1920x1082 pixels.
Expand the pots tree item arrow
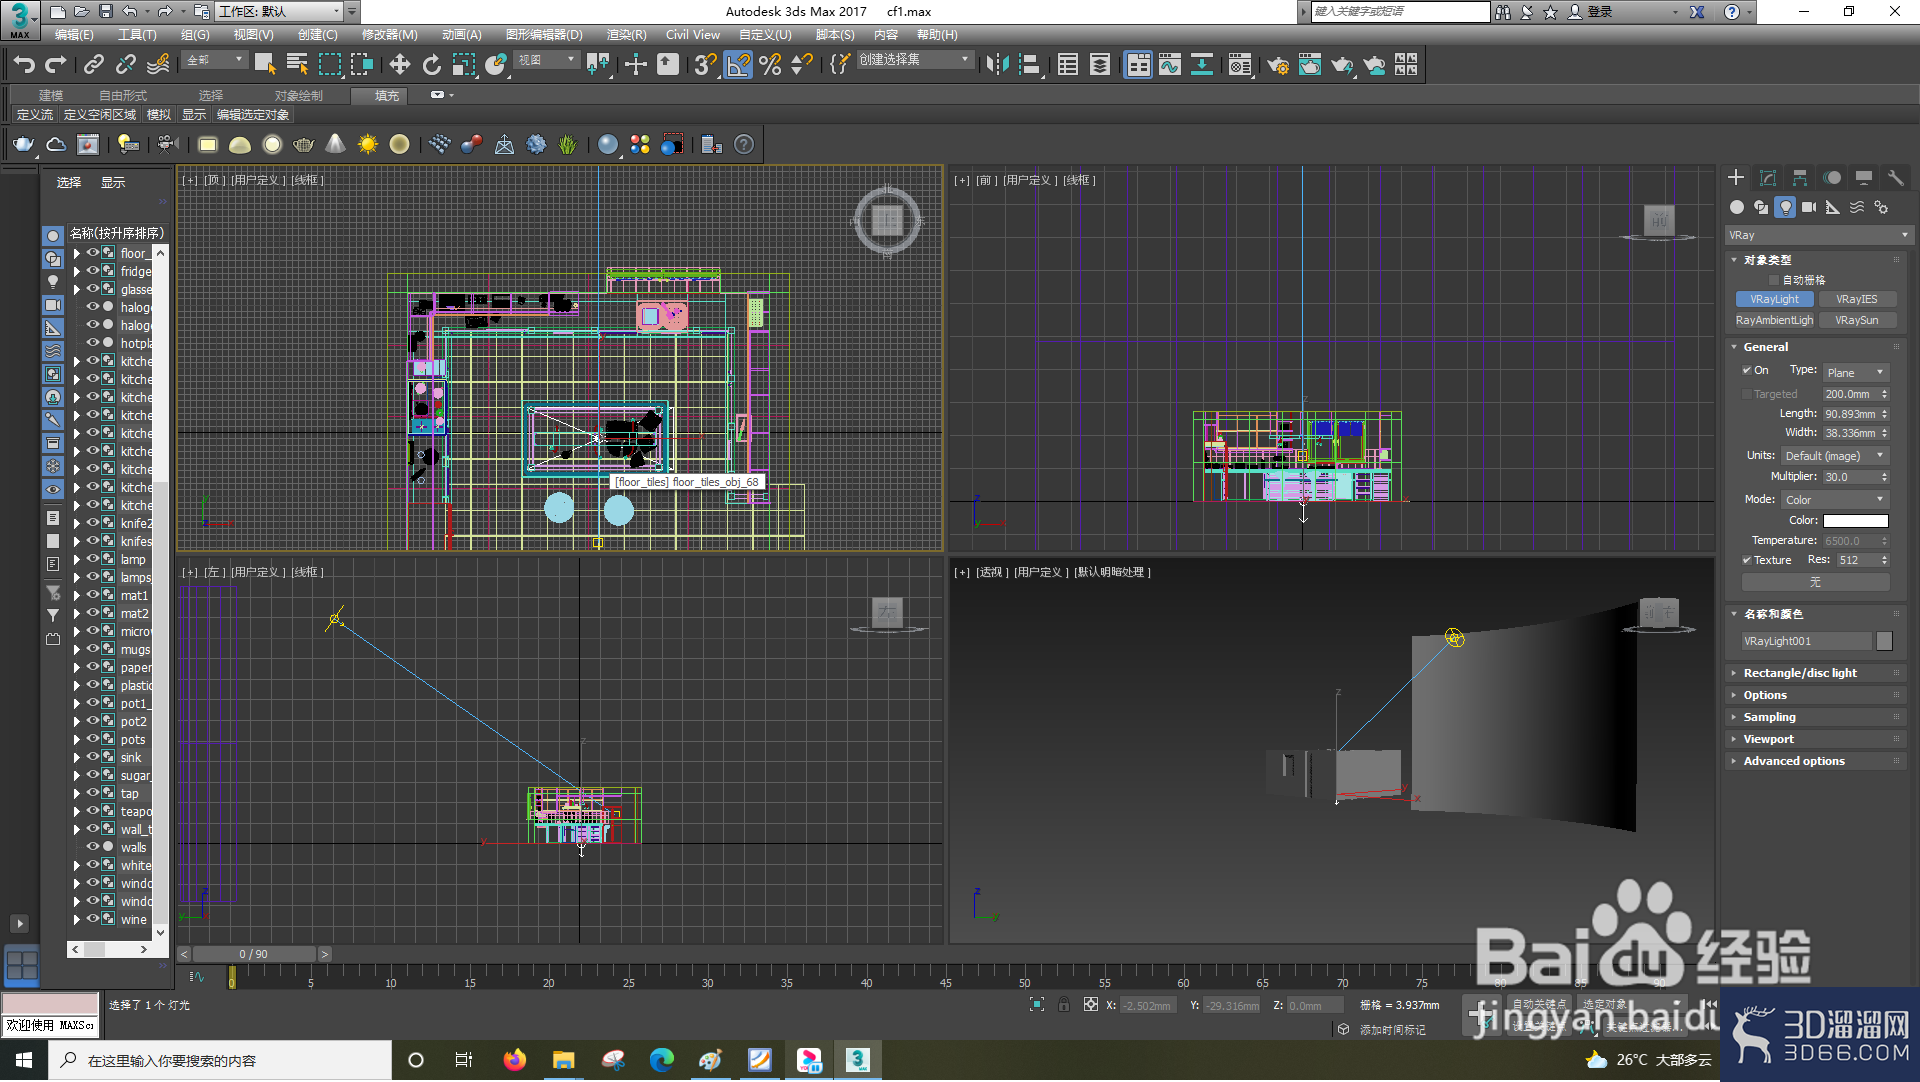point(77,740)
